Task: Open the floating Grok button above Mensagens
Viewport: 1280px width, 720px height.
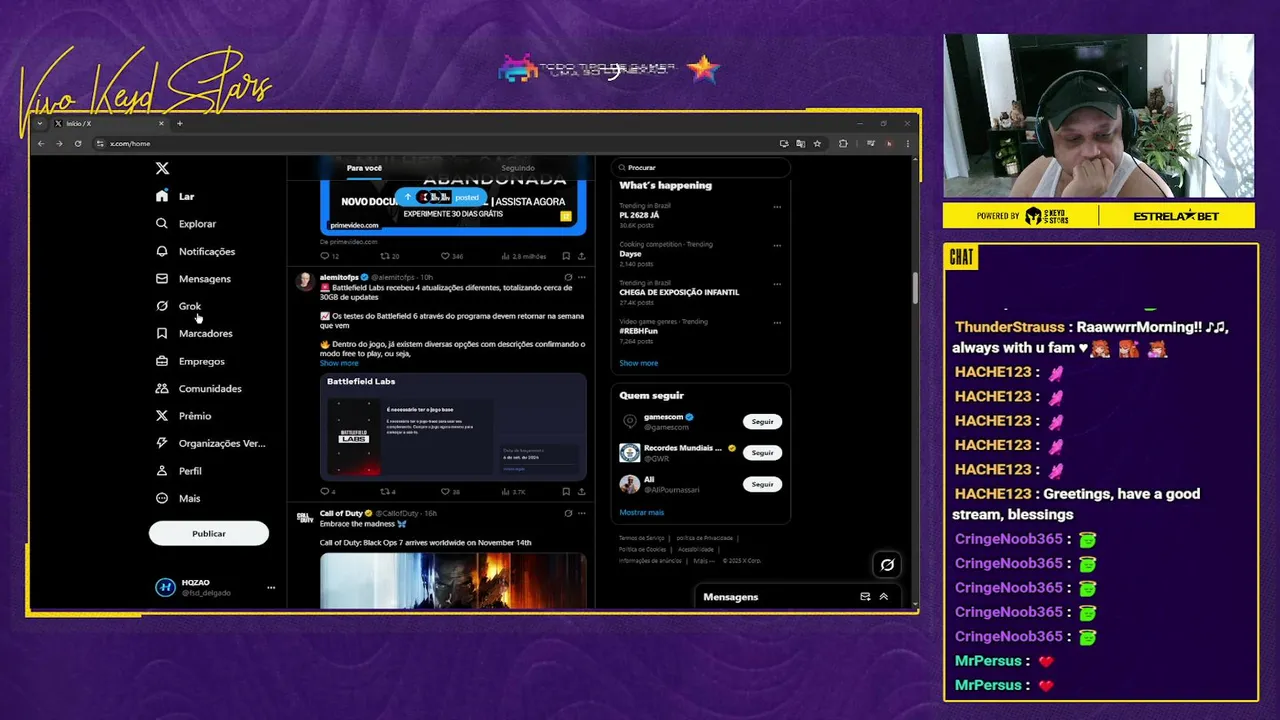Action: tap(886, 565)
